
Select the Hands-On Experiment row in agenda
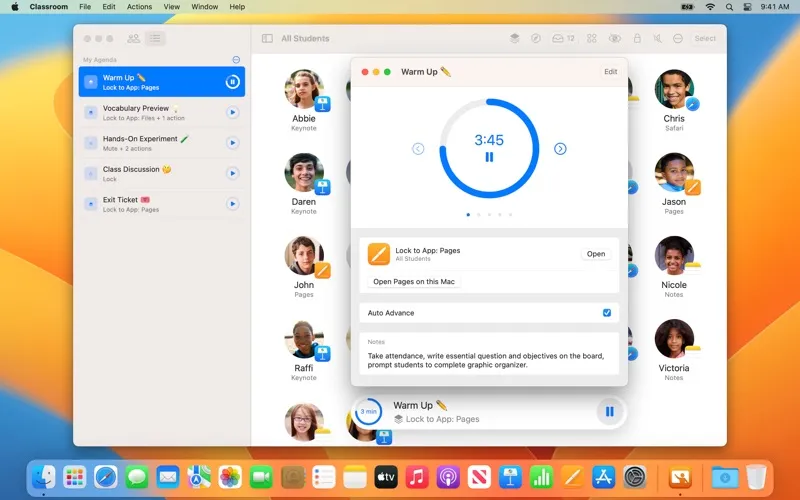point(162,143)
